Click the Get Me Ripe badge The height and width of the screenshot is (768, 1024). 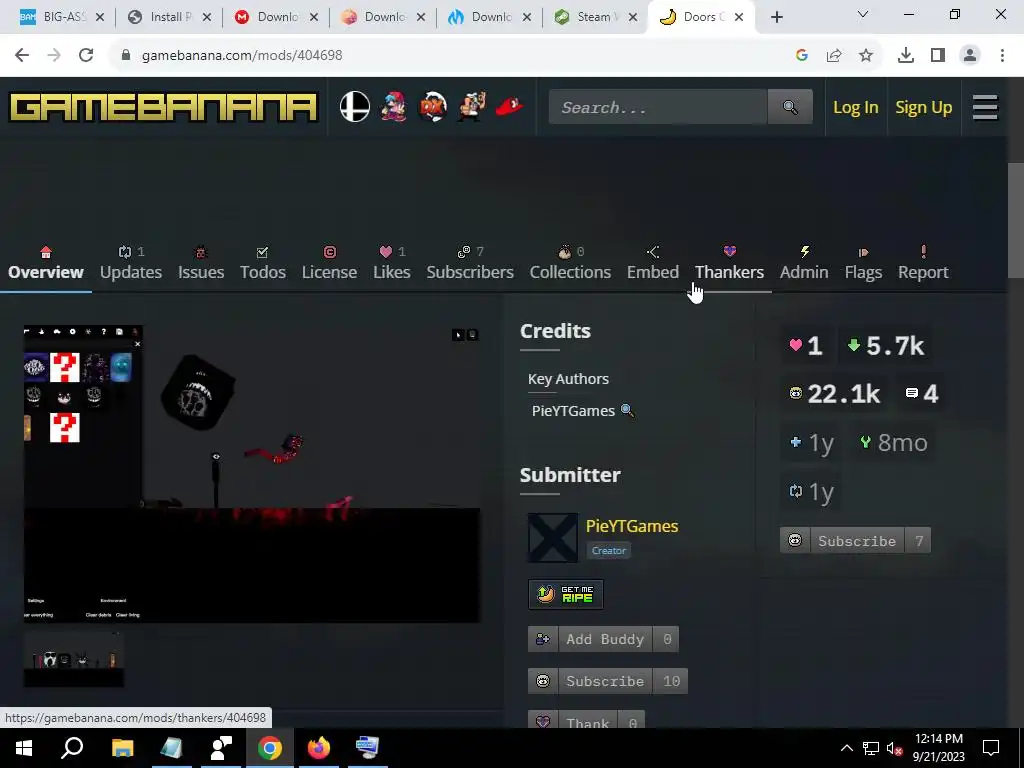click(566, 594)
